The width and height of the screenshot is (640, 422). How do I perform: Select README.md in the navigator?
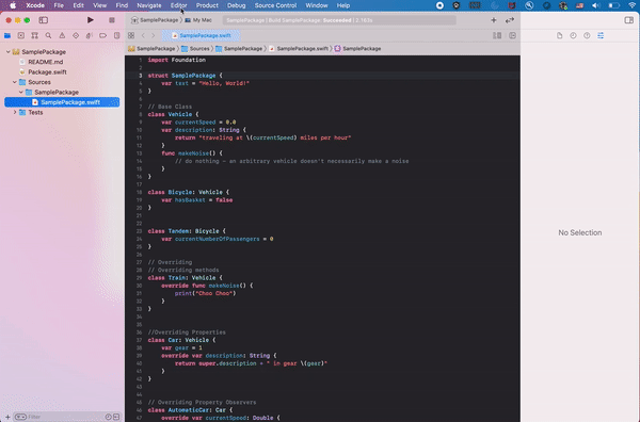[x=45, y=62]
